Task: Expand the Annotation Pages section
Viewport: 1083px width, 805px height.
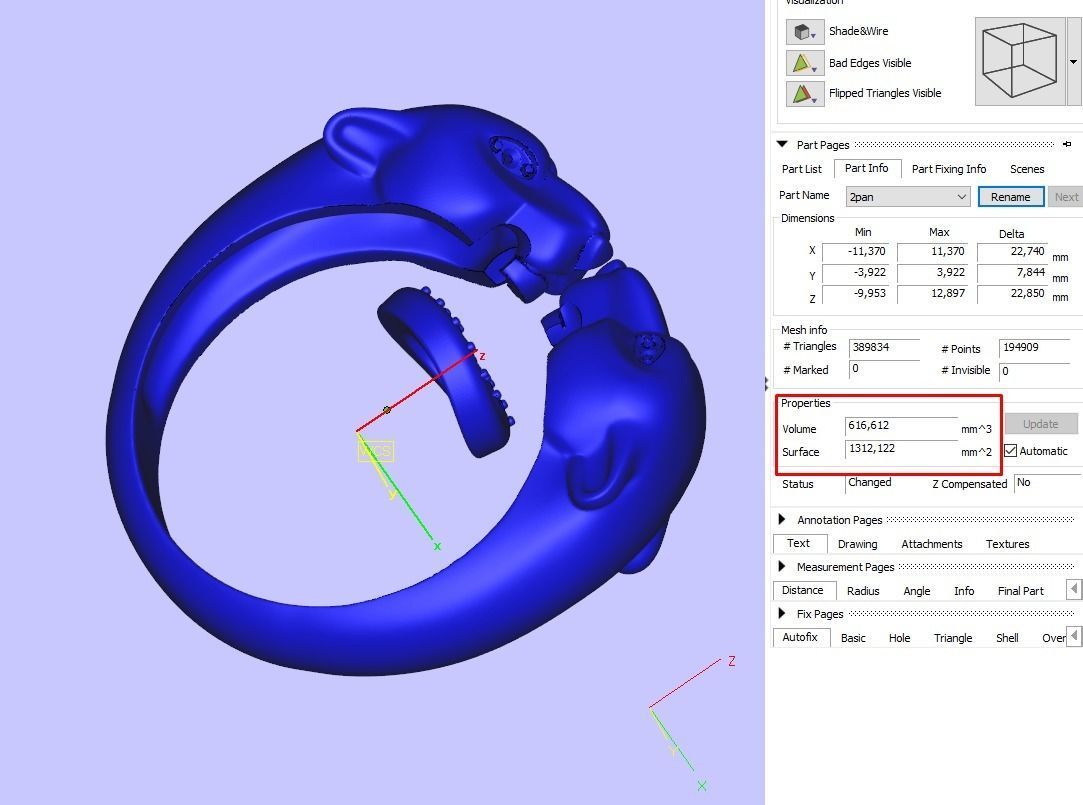Action: pos(782,519)
